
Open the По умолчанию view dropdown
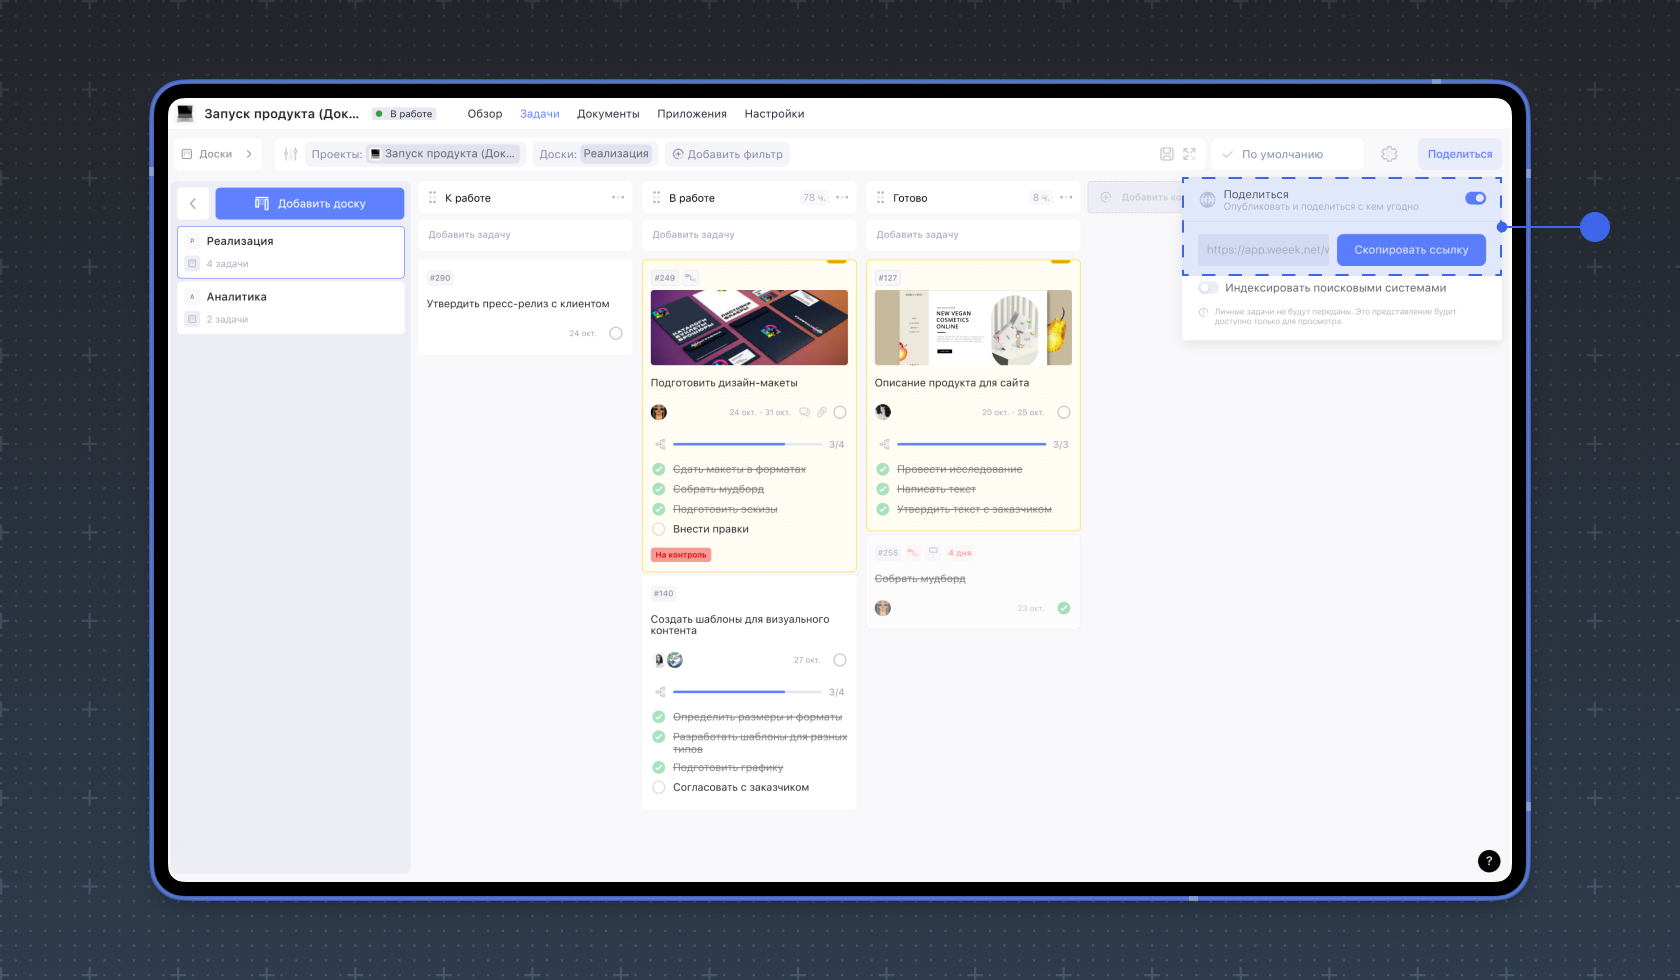1286,154
